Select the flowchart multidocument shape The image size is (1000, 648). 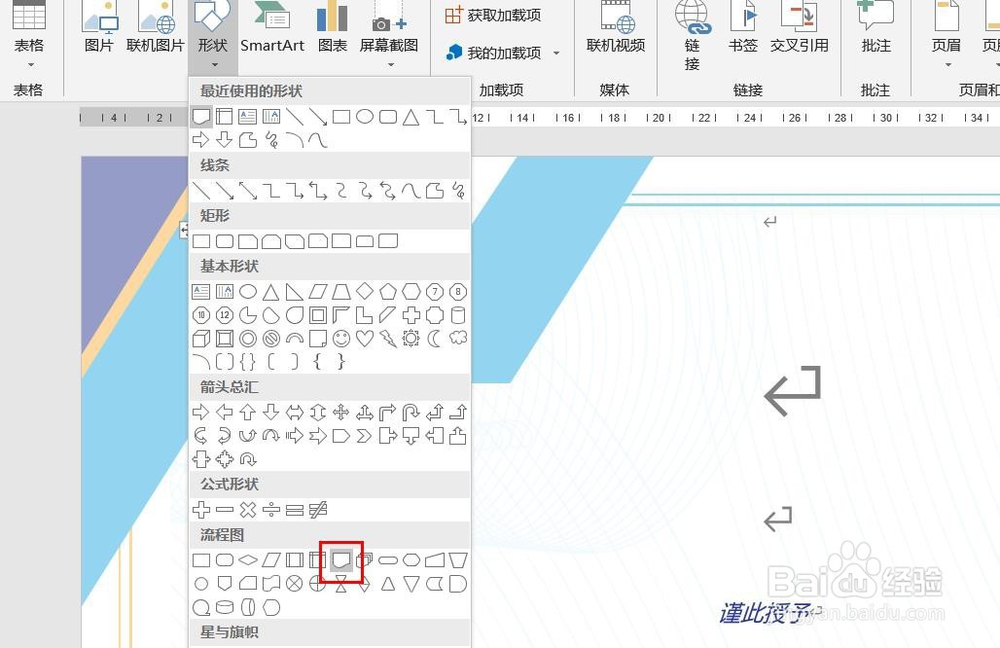pos(366,561)
